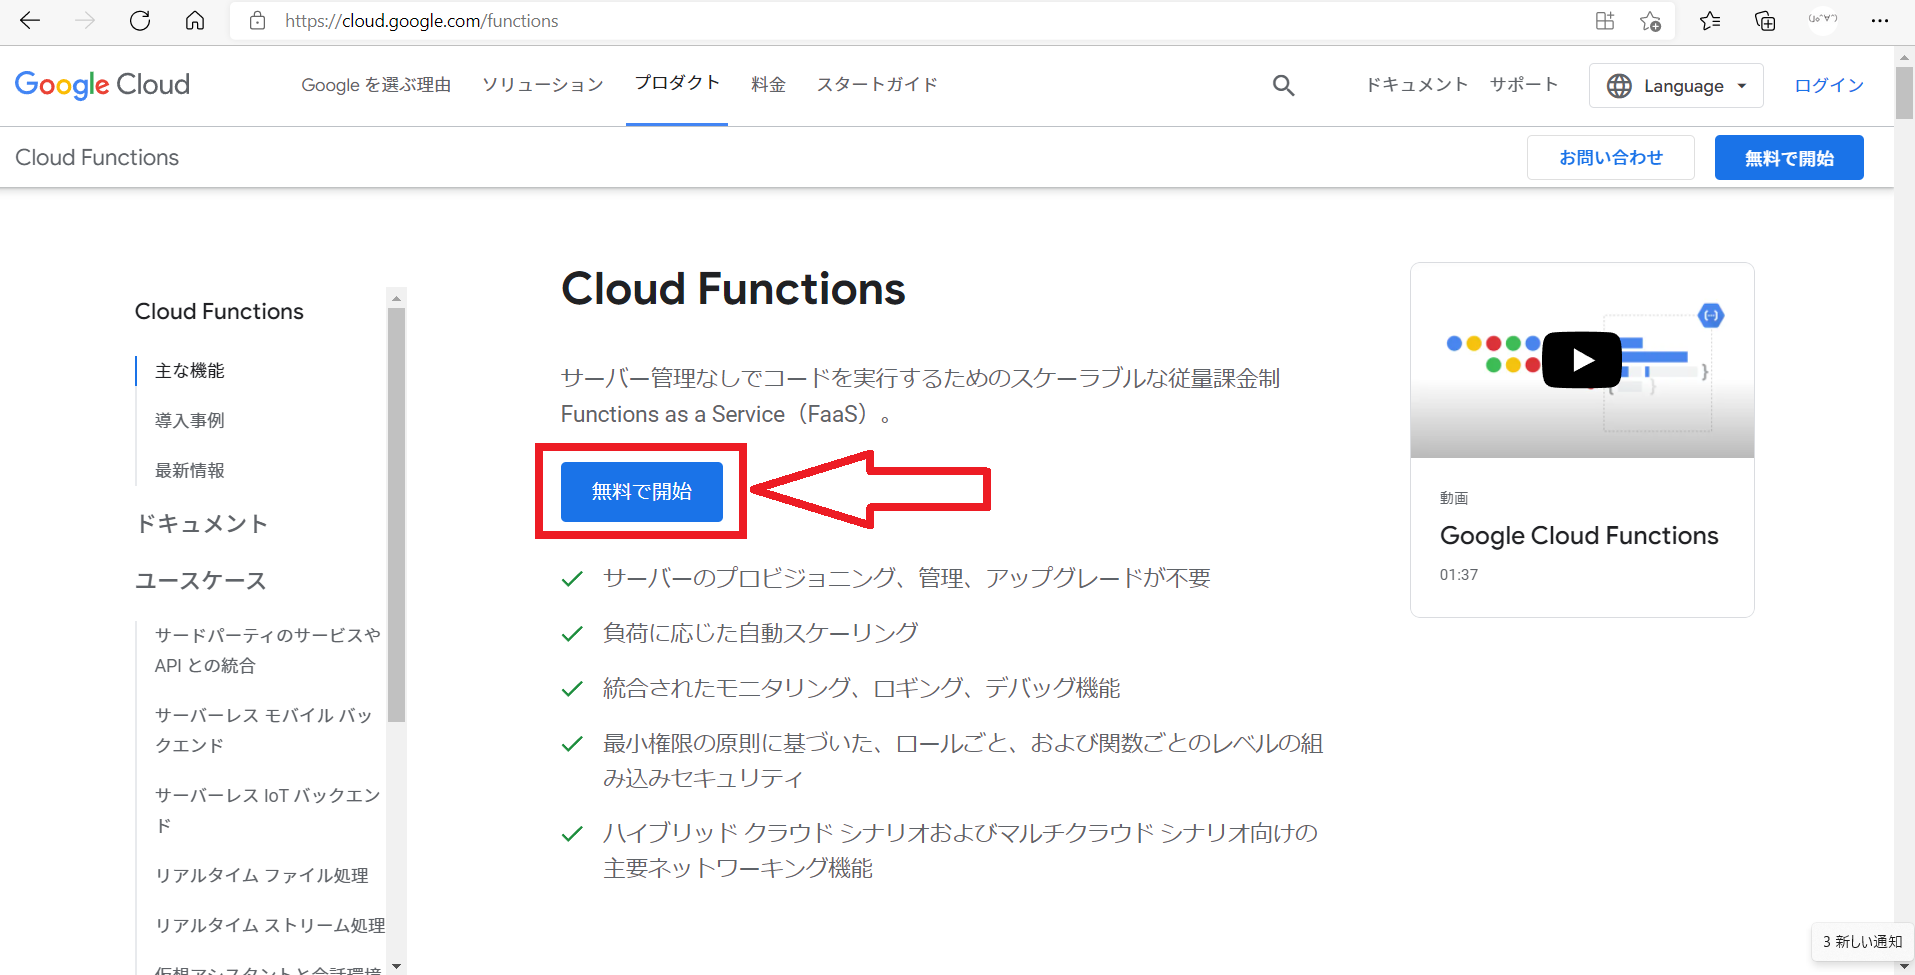Click the Google Cloud logo
This screenshot has width=1915, height=975.
[x=101, y=85]
